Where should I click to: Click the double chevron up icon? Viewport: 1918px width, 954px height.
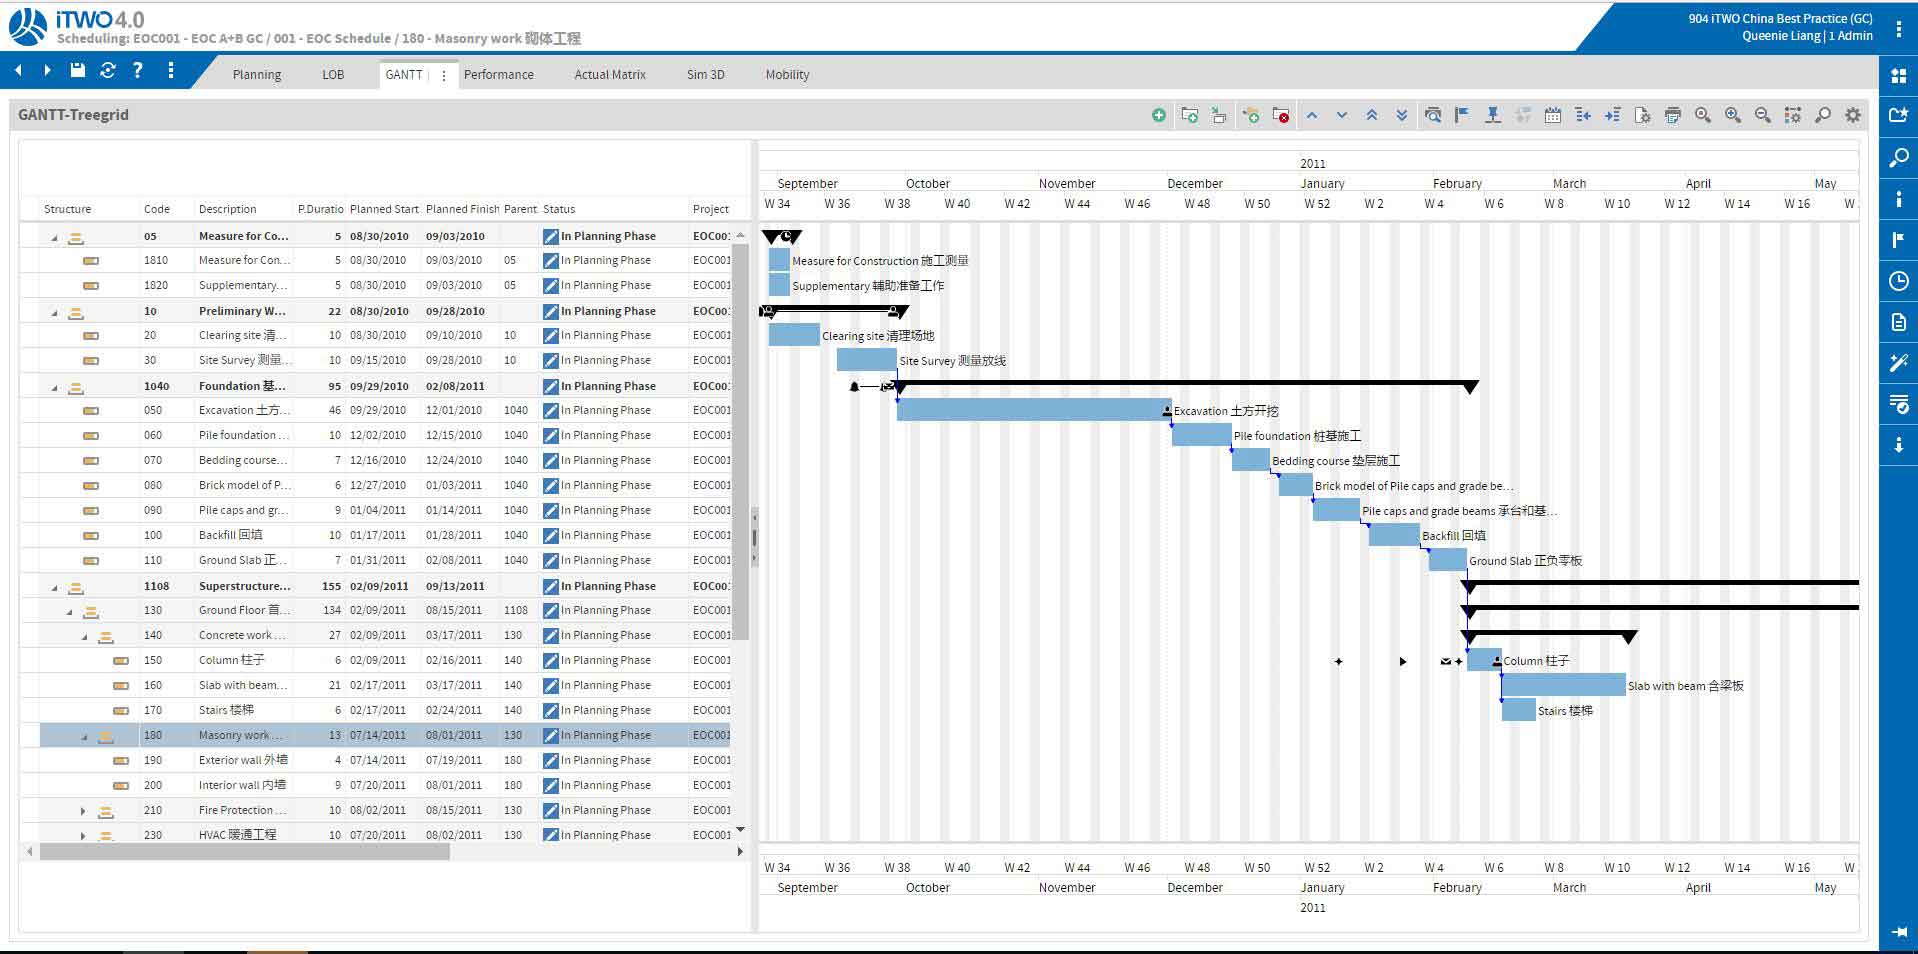point(1372,116)
